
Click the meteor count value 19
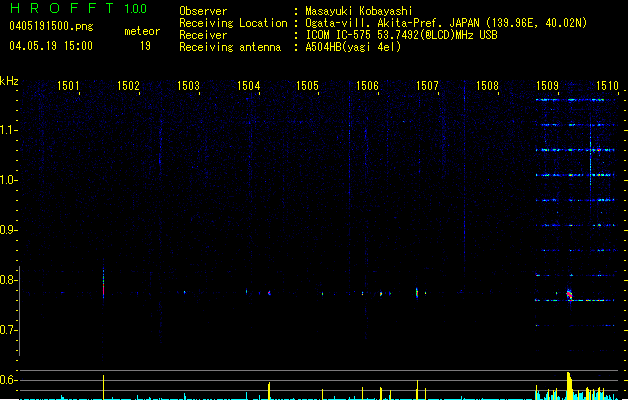coord(145,46)
